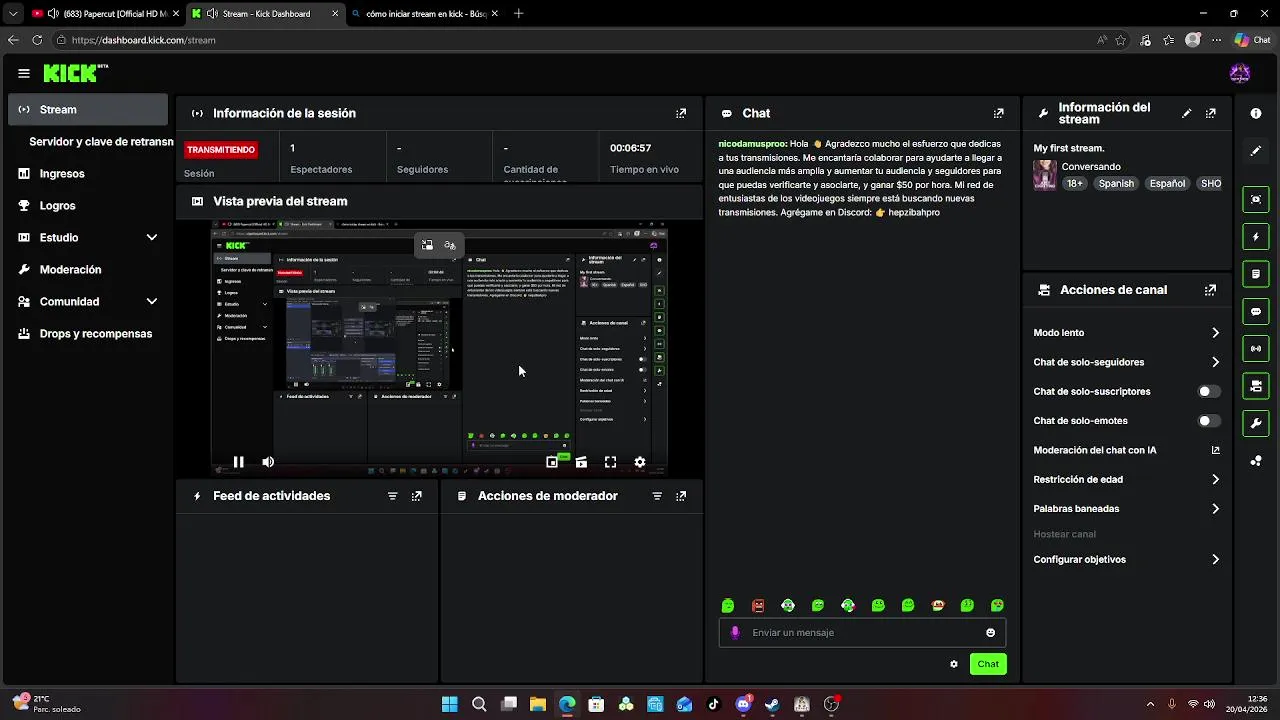The height and width of the screenshot is (720, 1280).
Task: Toggle activity feed lightning widget in sidebar
Action: (x=1256, y=237)
